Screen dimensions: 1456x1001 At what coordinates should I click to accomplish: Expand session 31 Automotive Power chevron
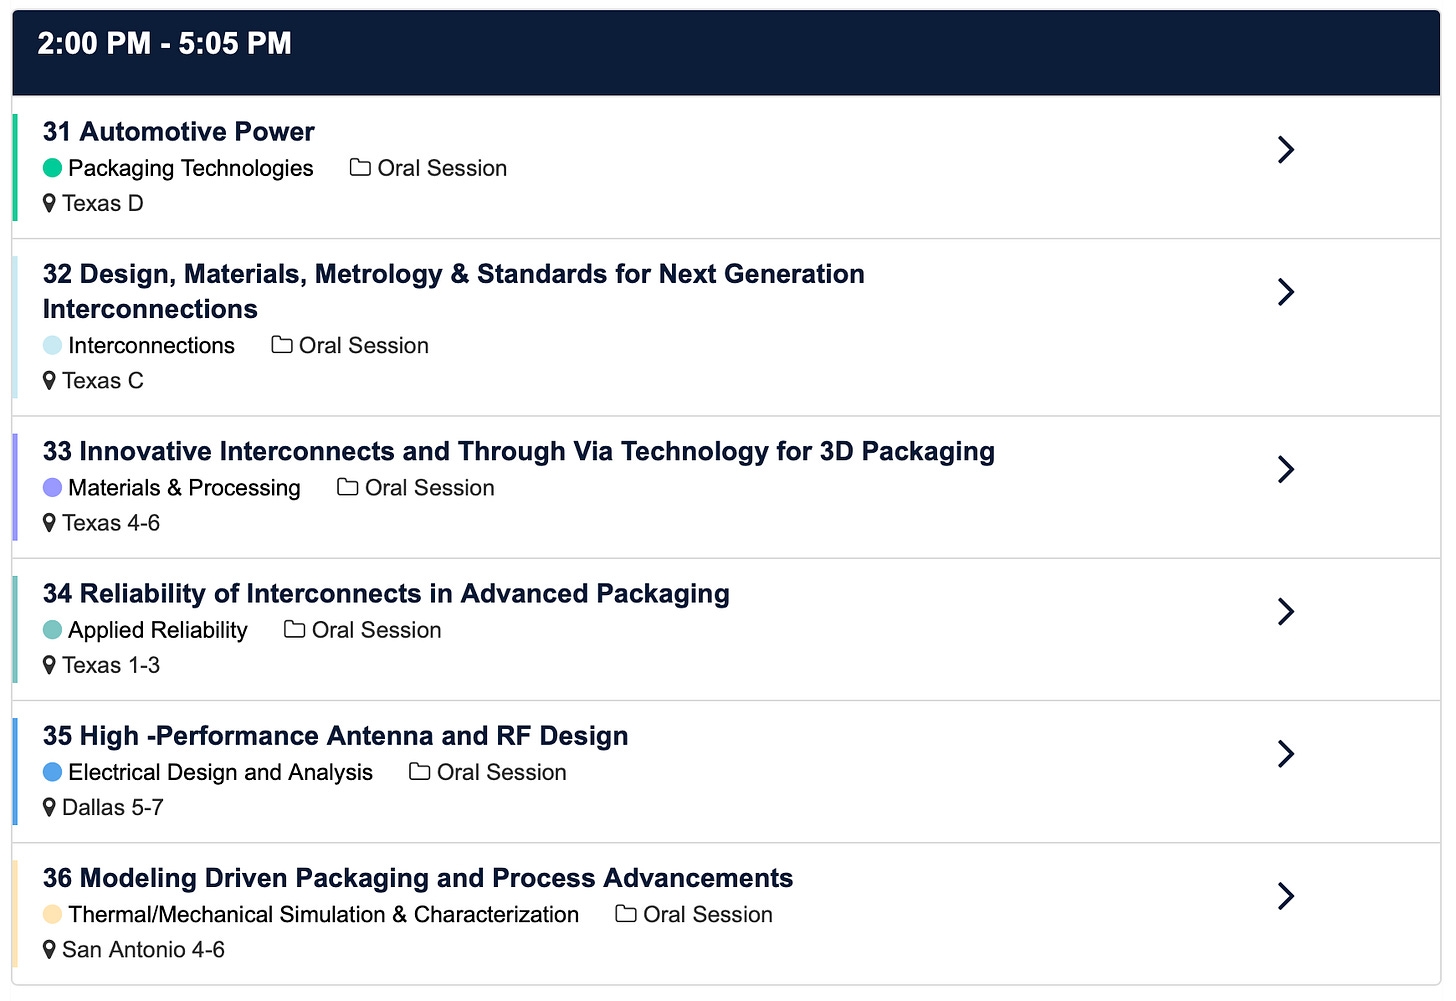(x=1286, y=150)
